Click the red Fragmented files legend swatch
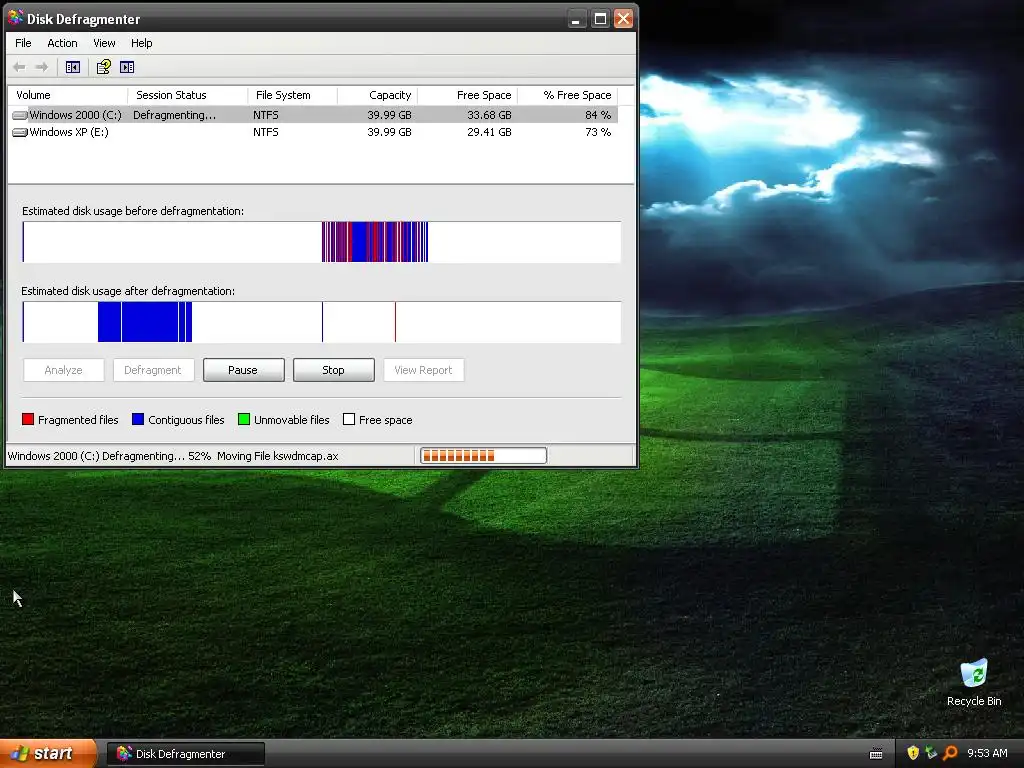Viewport: 1024px width, 768px height. point(27,419)
